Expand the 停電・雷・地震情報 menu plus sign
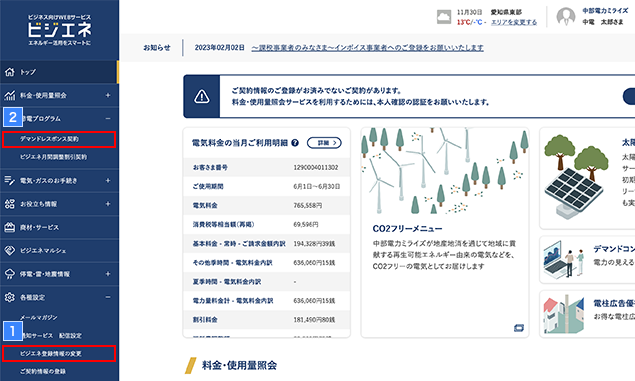 108,274
